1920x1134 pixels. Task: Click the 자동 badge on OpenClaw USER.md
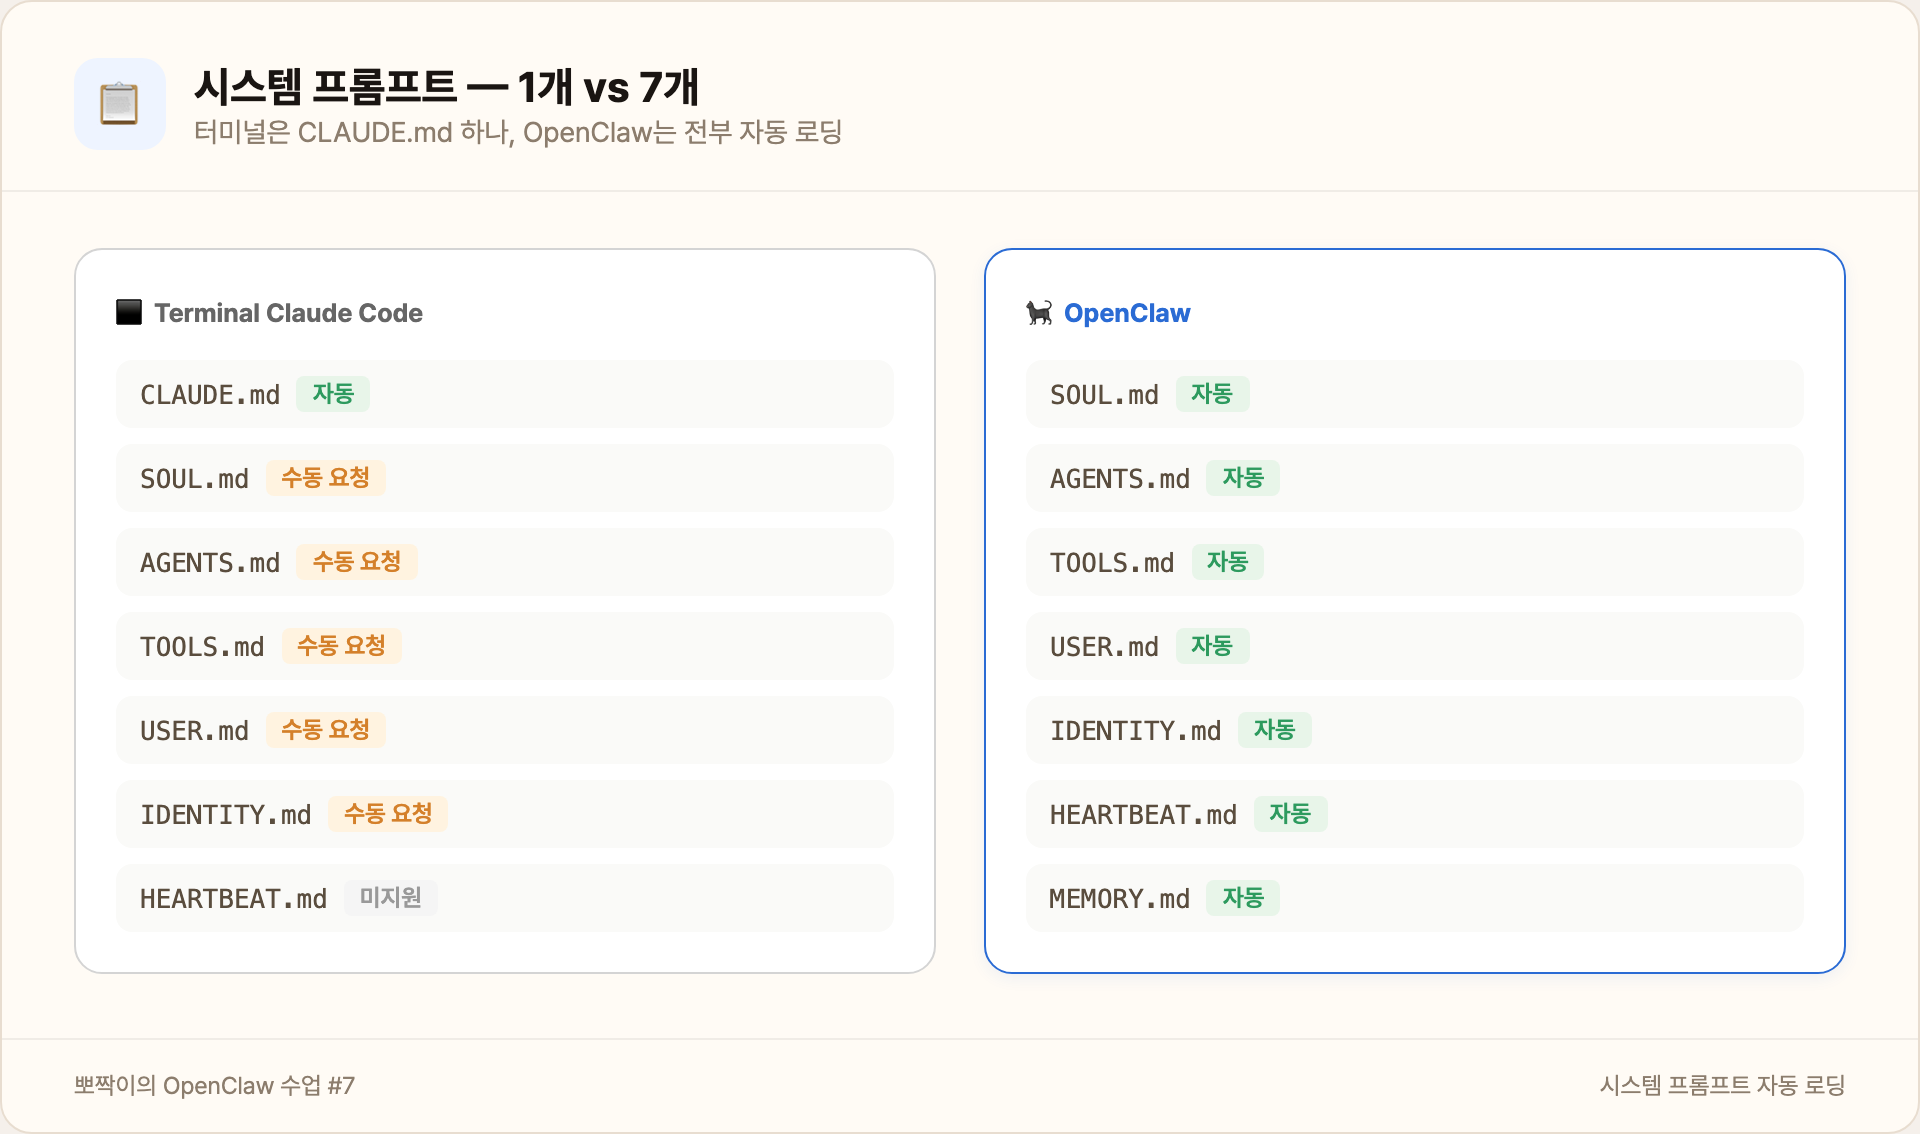(1213, 646)
